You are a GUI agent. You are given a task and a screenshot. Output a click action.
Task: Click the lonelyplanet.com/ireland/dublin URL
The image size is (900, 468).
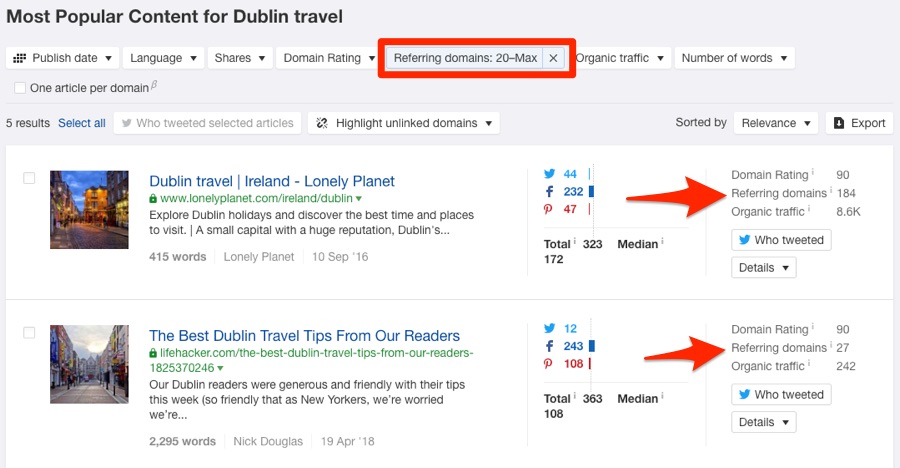256,198
